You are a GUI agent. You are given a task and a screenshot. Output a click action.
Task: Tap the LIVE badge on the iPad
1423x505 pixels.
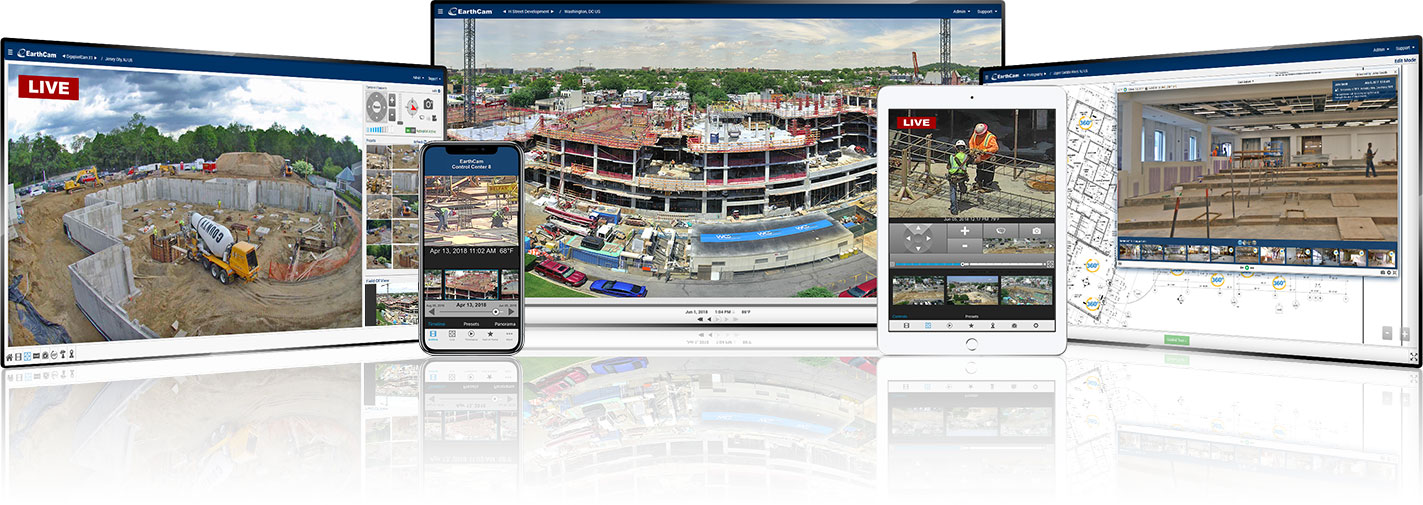[x=916, y=123]
